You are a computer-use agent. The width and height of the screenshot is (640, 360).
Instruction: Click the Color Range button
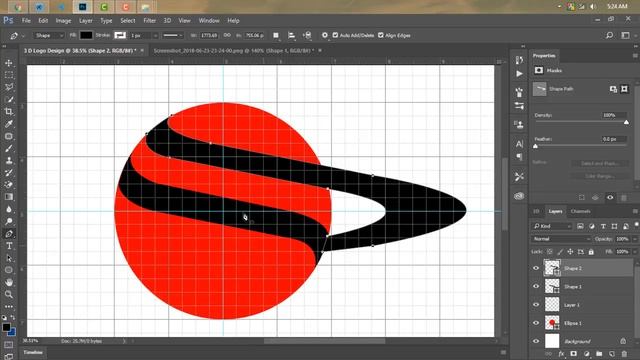[600, 176]
